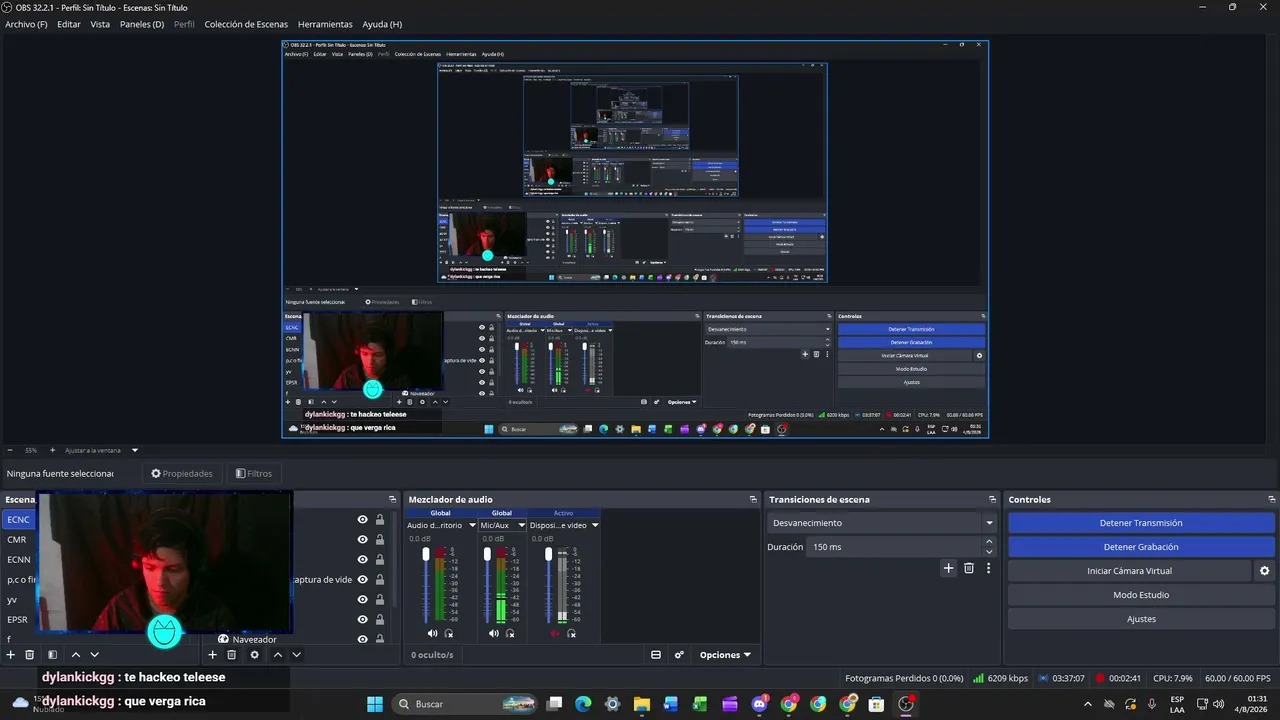
Task: Start virtual camera with Iniciar Cámara Virtual
Action: 1129,571
